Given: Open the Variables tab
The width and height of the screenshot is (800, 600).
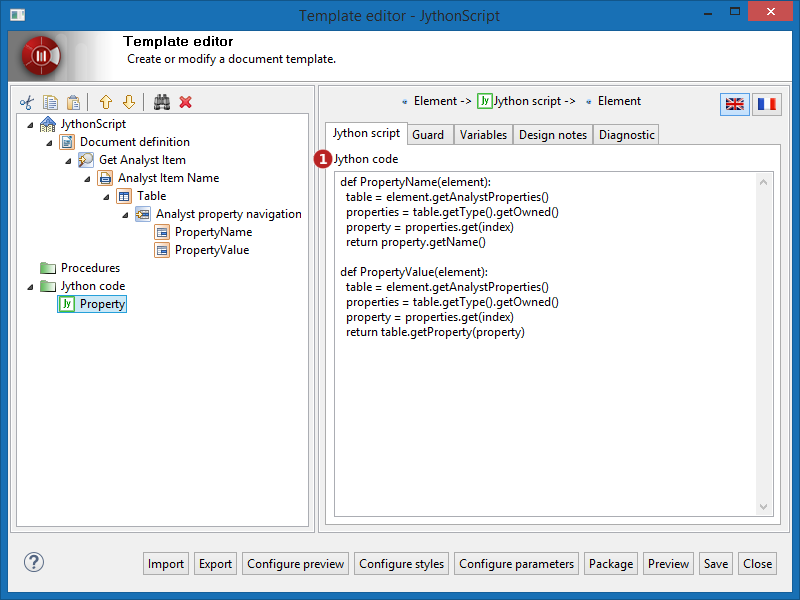Looking at the screenshot, I should pos(483,135).
